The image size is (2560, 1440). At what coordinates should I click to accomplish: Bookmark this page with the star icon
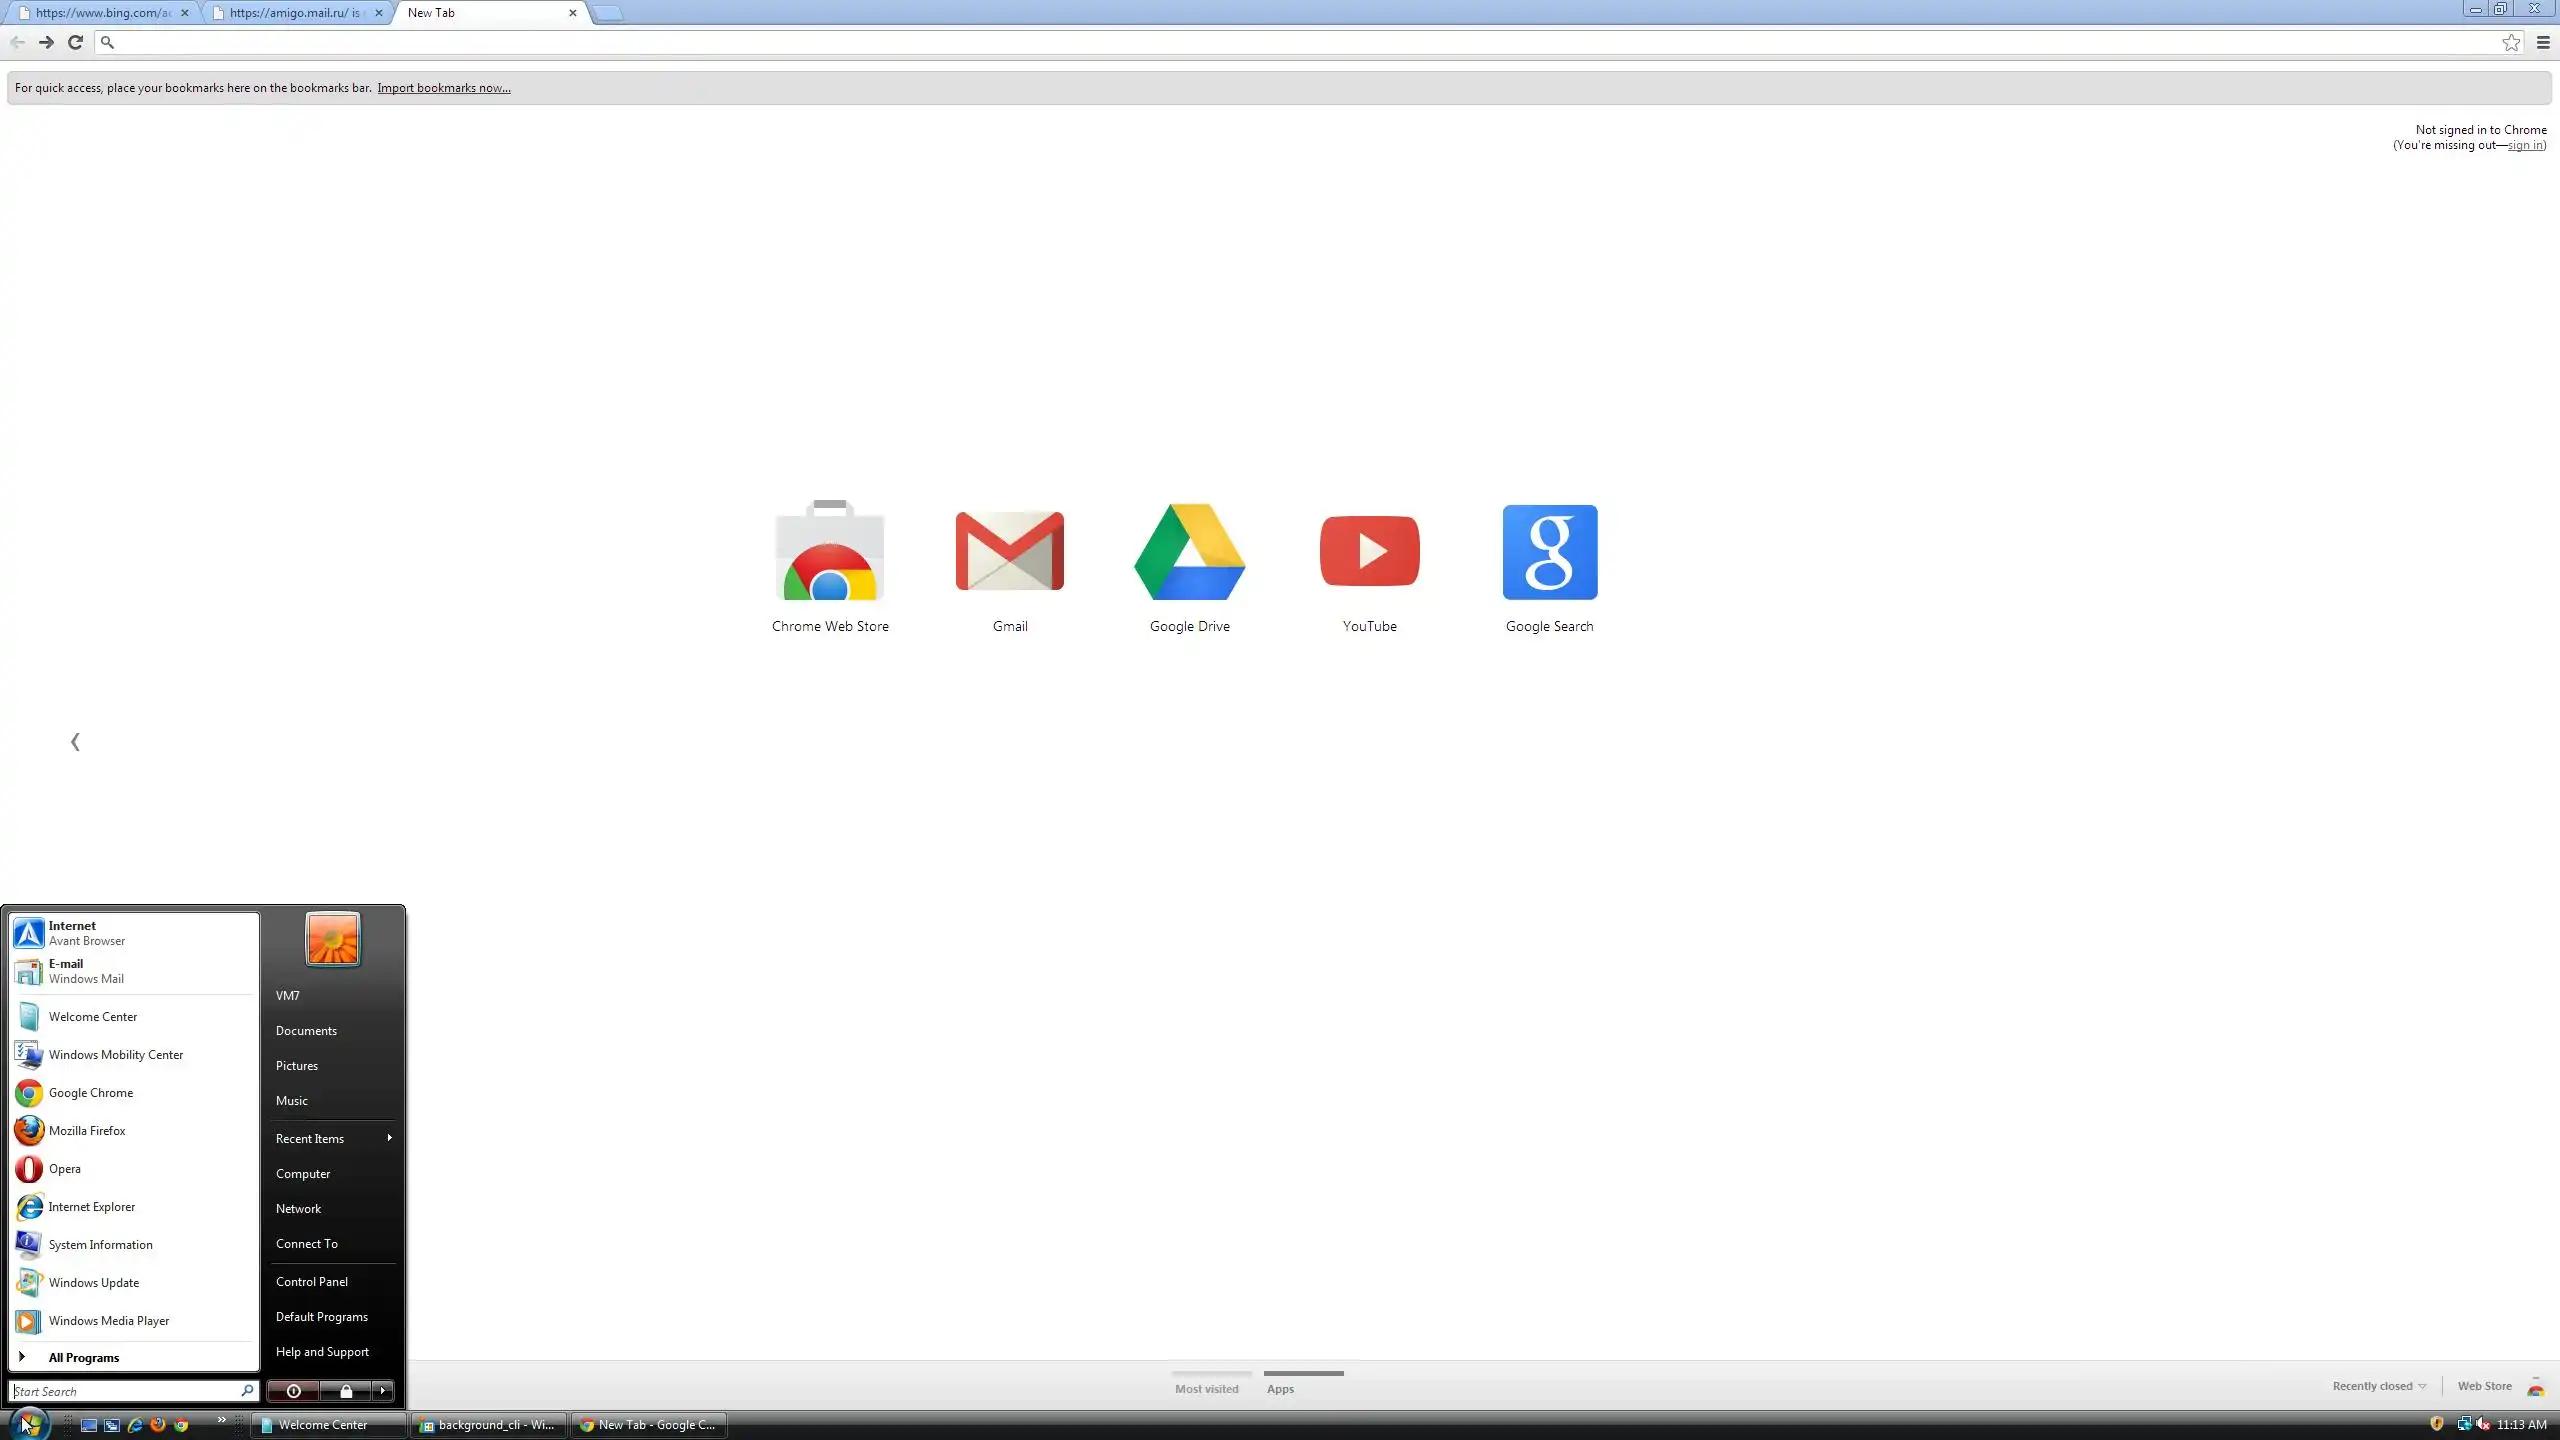2511,42
